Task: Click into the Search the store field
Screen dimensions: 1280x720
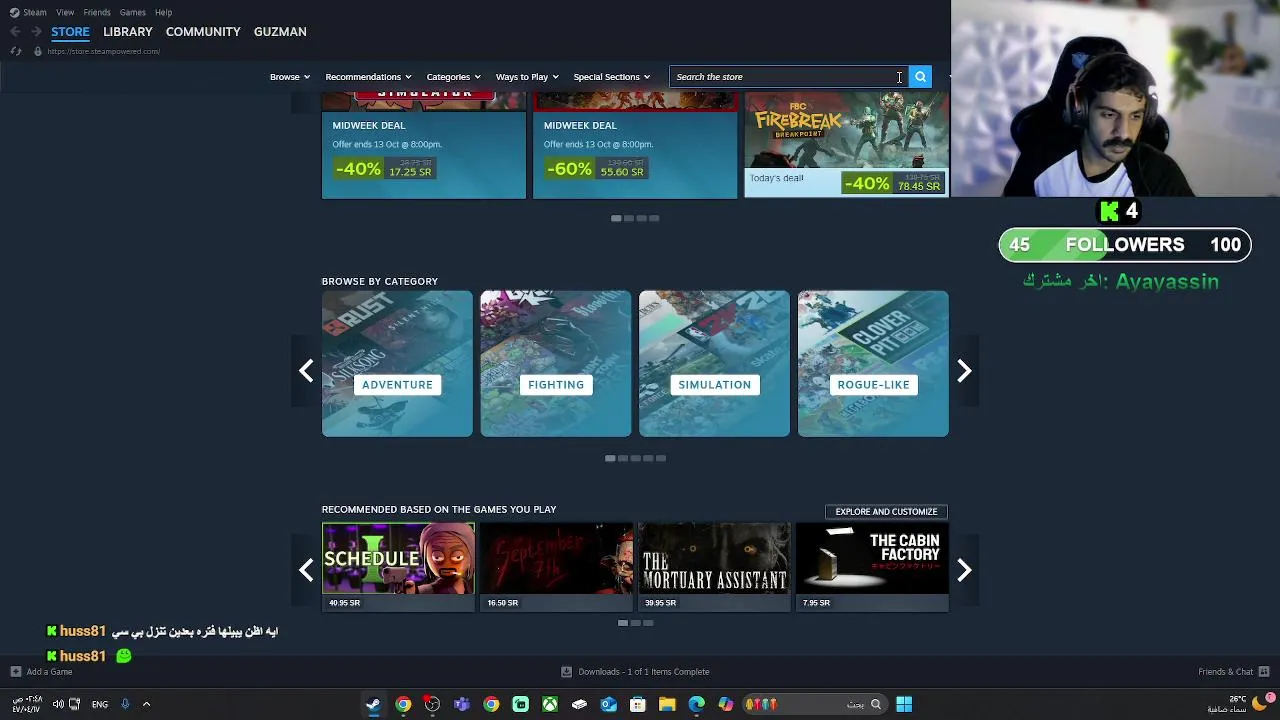Action: coord(788,77)
